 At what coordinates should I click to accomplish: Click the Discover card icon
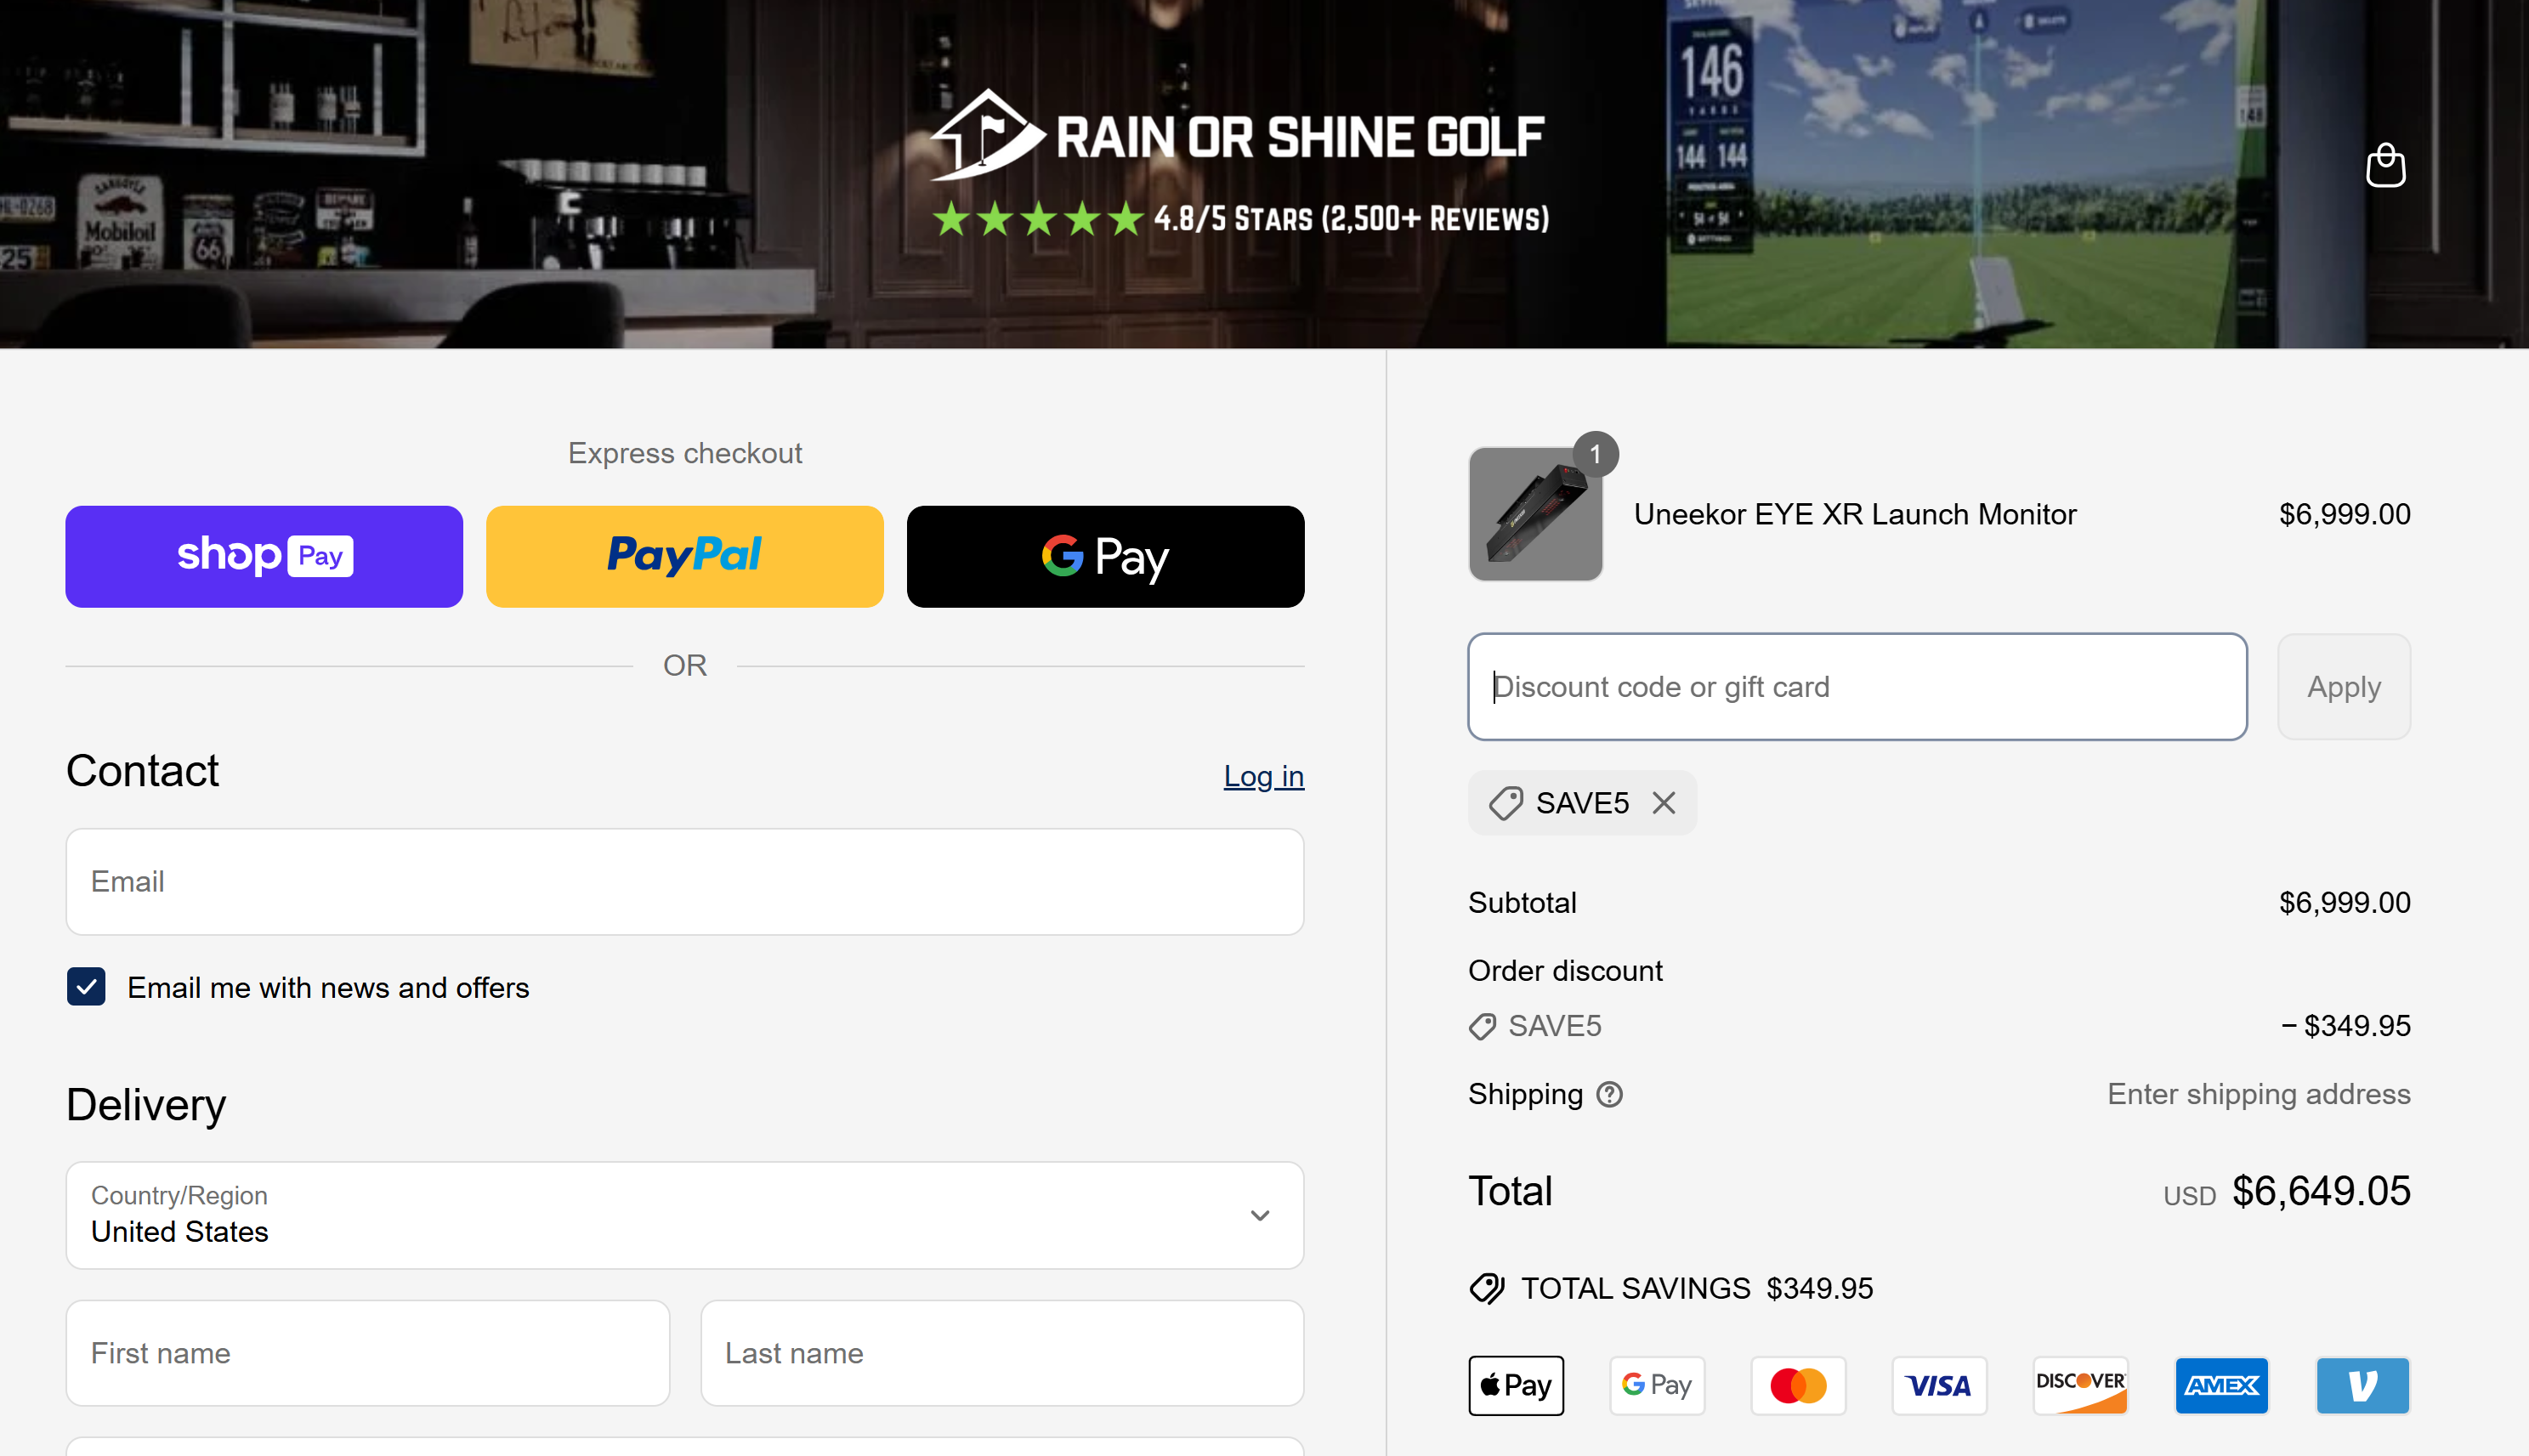coord(2080,1385)
